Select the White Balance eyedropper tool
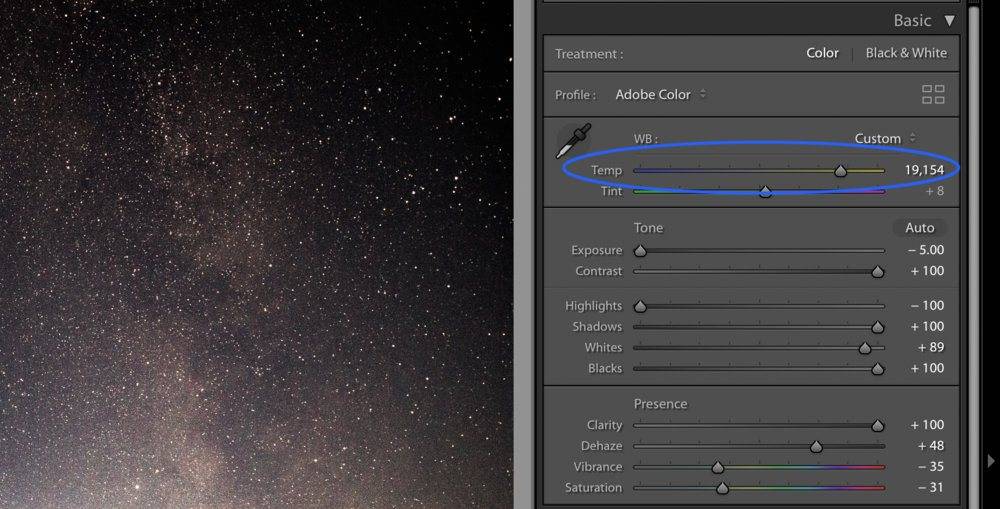The image size is (1000, 509). coord(574,141)
